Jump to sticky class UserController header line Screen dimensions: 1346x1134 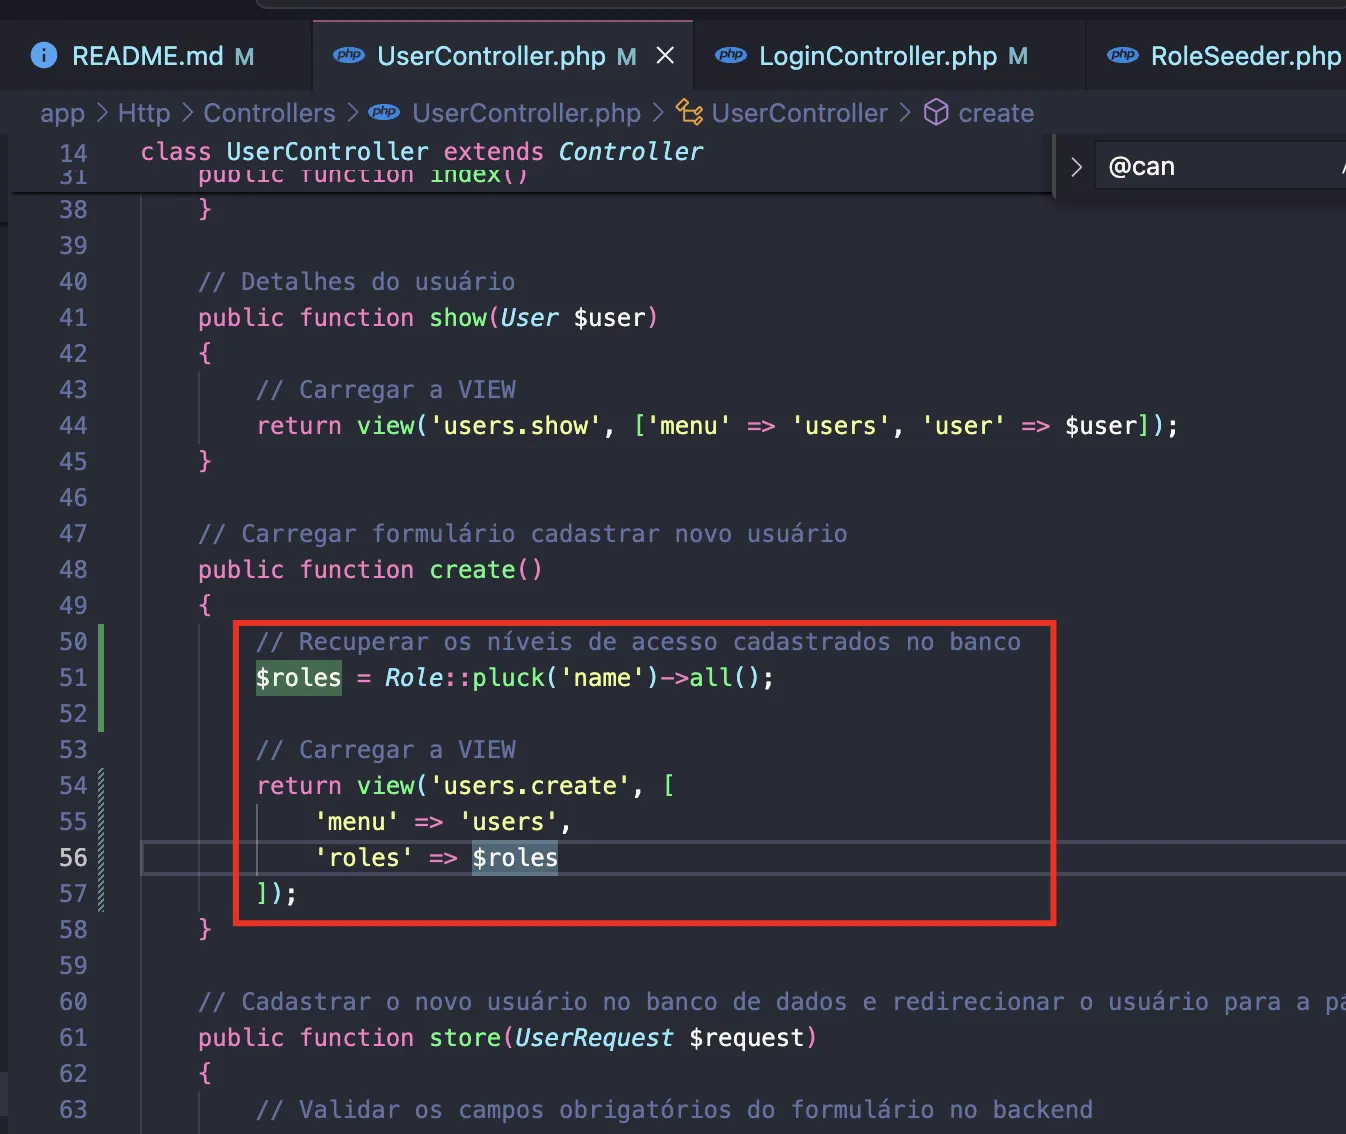pyautogui.click(x=420, y=152)
